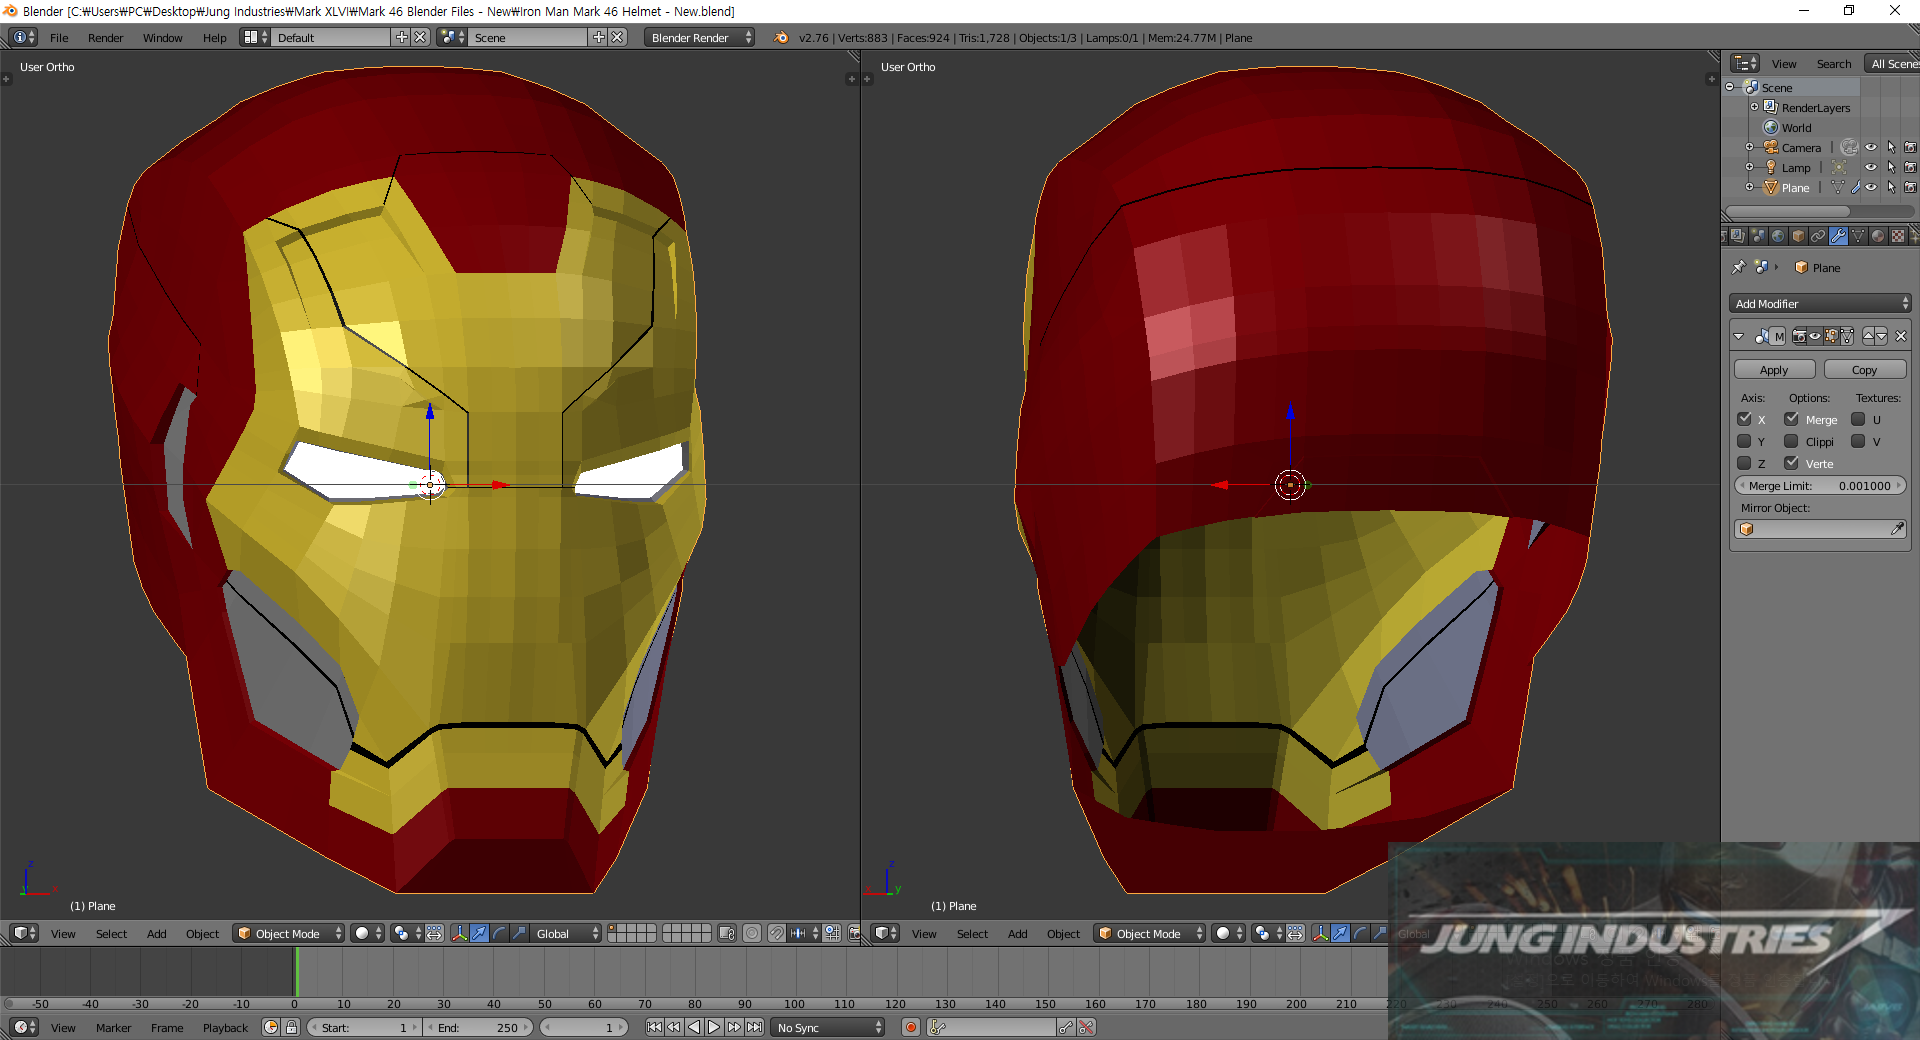Move the Mirror modifier up in stack
Image resolution: width=1920 pixels, height=1040 pixels.
(x=1868, y=336)
